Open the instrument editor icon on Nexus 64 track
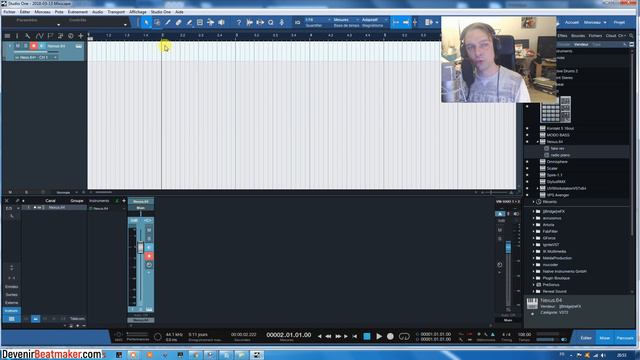The image size is (640, 360). 78,46
